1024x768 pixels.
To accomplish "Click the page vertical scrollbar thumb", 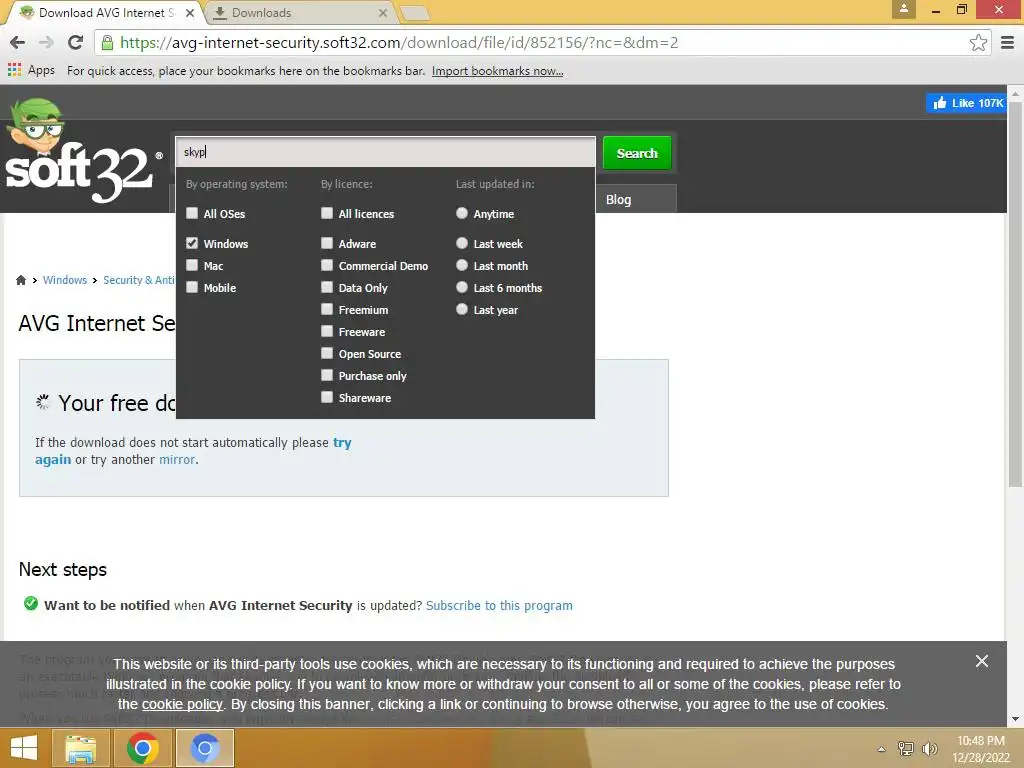I will pos(1015,294).
